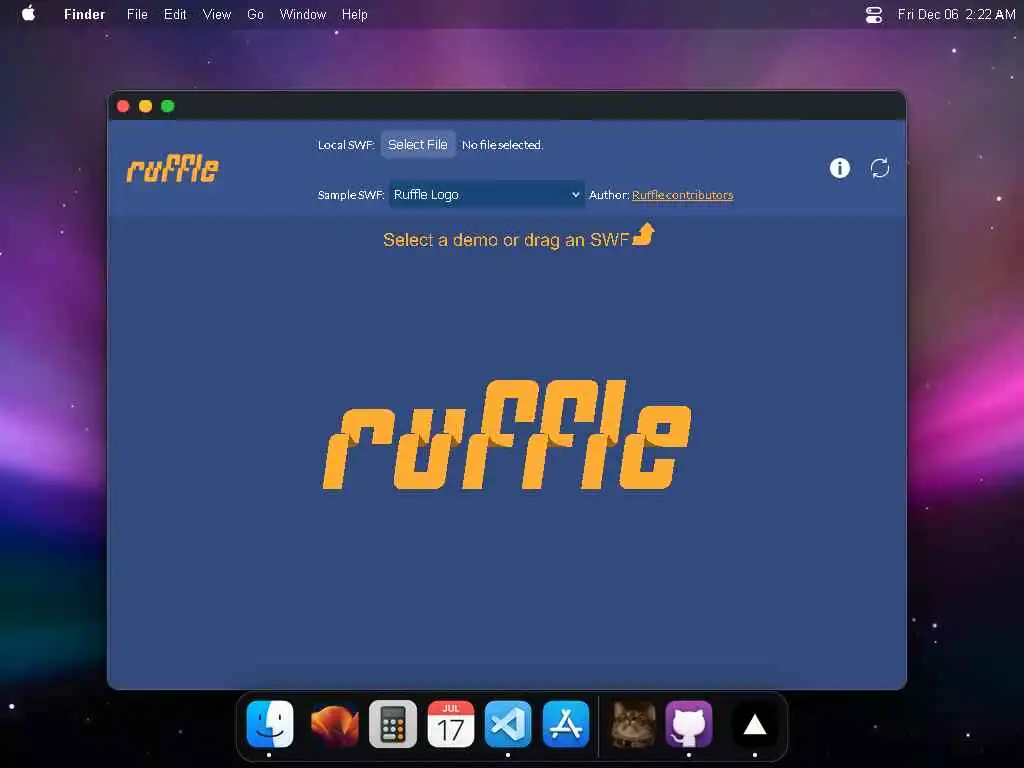The image size is (1024, 768).
Task: Open the App Store dock icon
Action: 566,724
